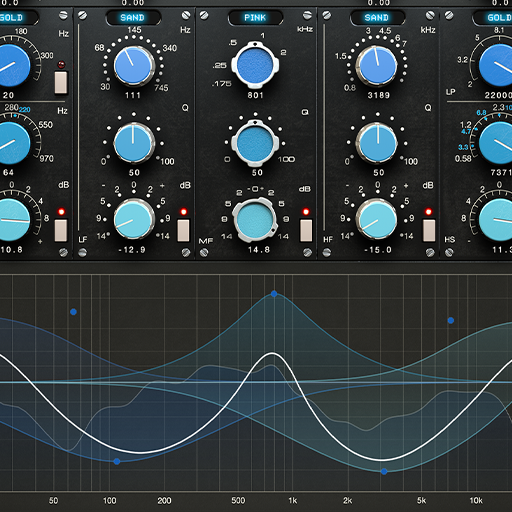Click the MF gain knob reading 14.8
512x512 pixels.
pos(255,220)
